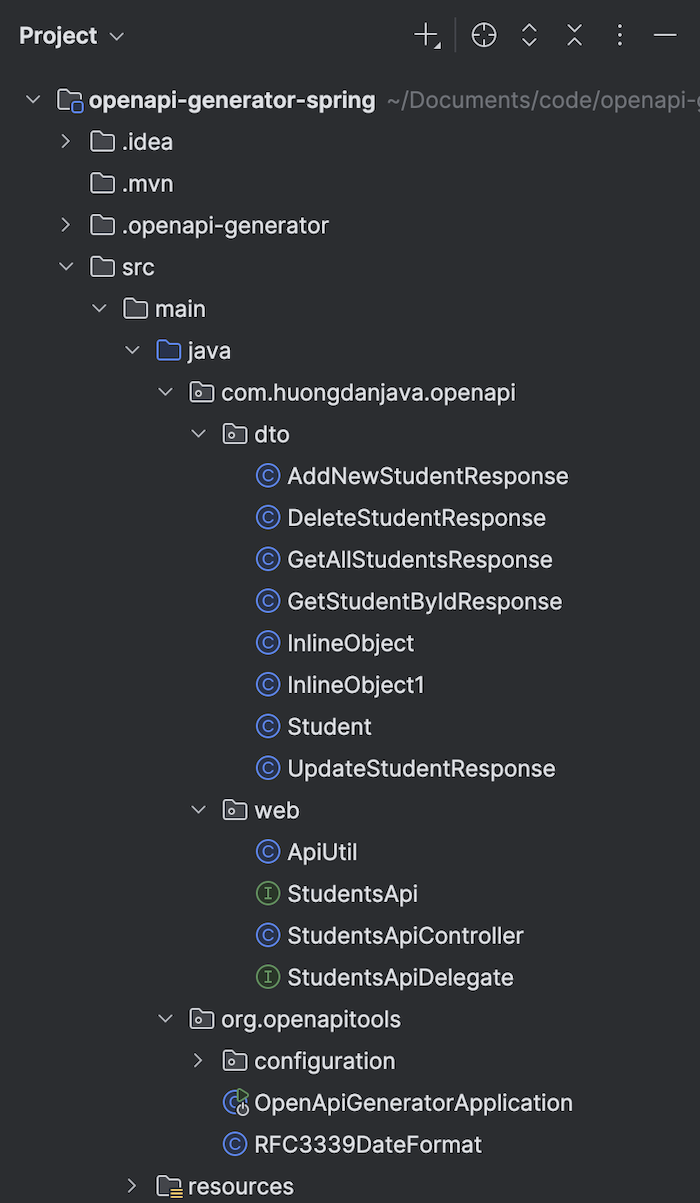Click the StudentsApi interface icon

[267, 893]
